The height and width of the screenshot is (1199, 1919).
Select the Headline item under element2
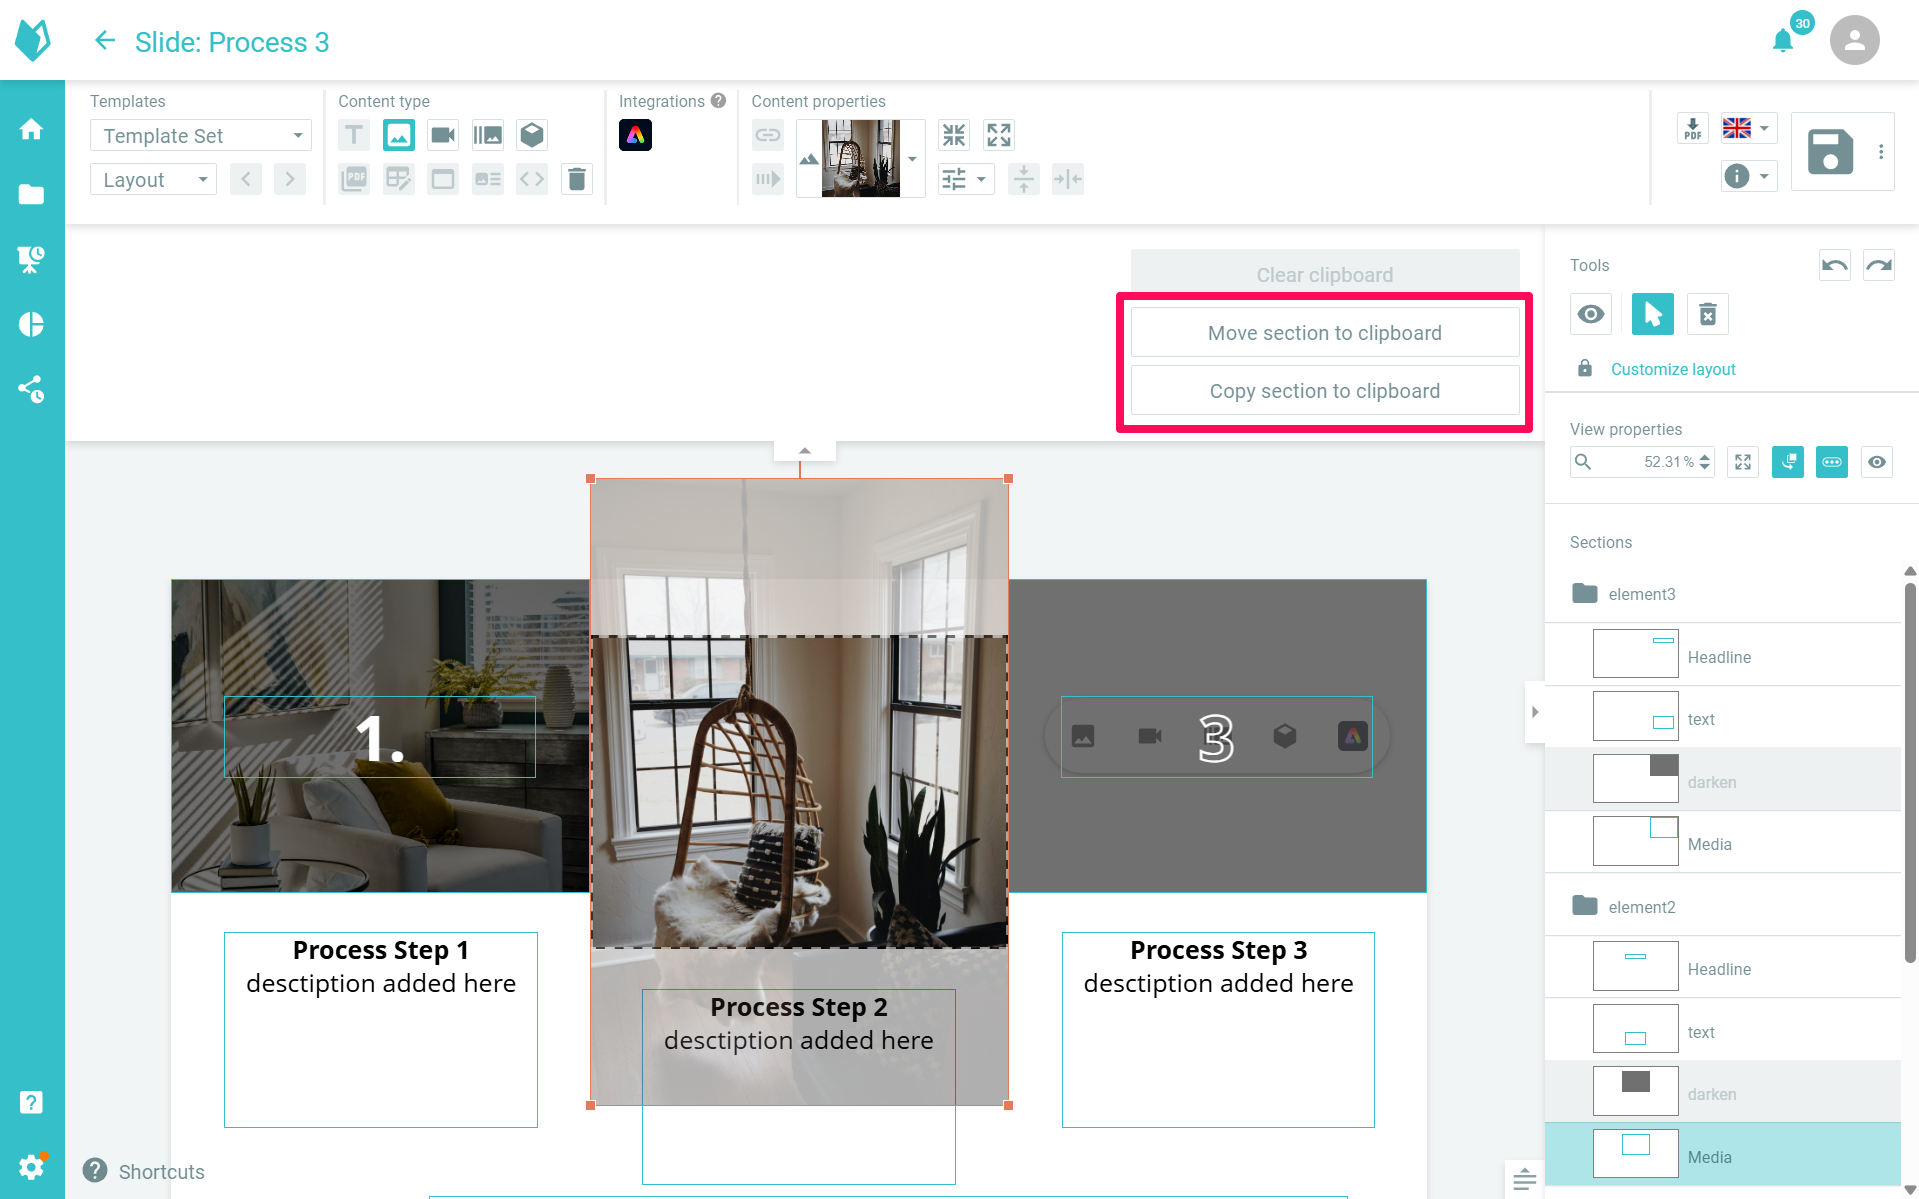(x=1718, y=969)
